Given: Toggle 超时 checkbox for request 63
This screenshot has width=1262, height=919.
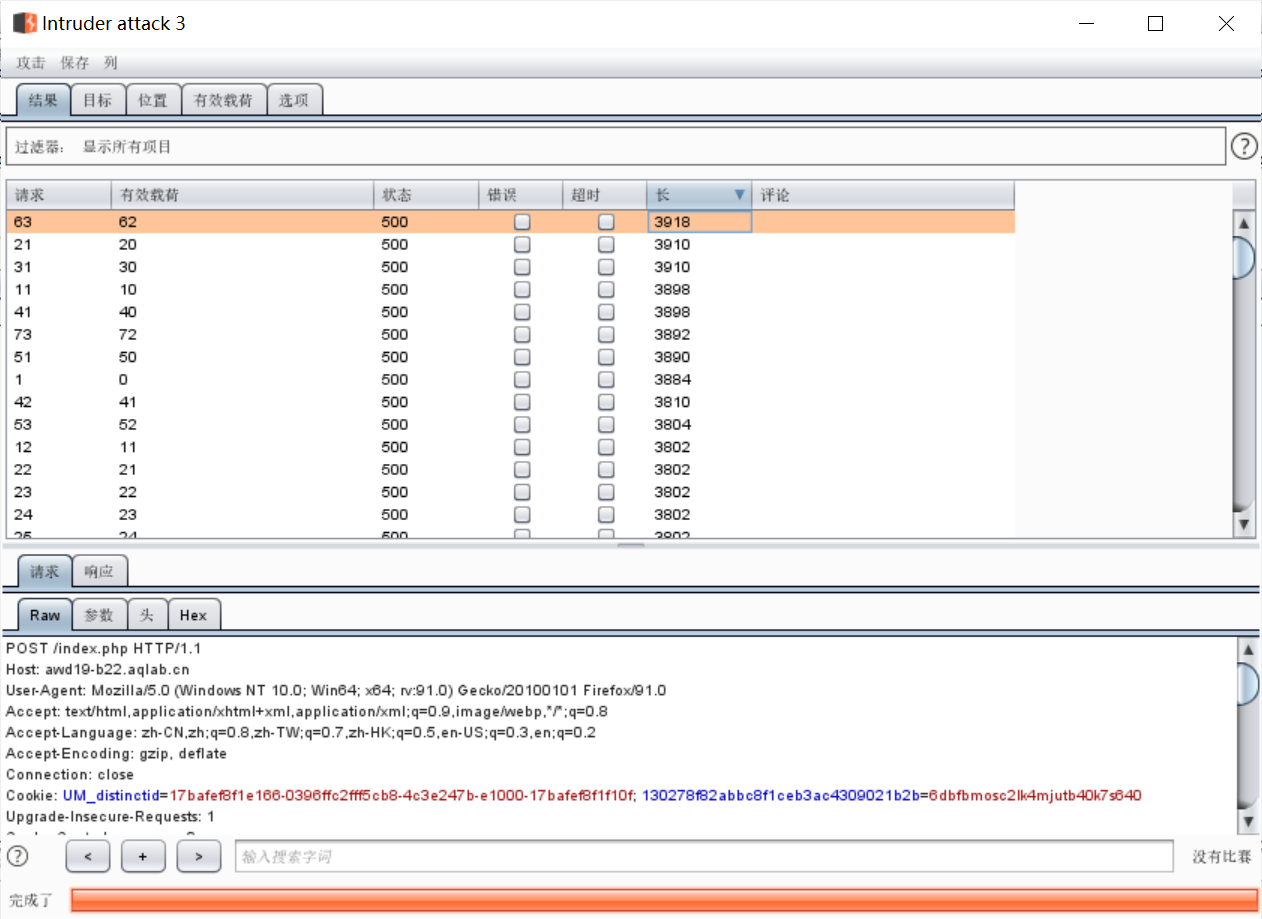Looking at the screenshot, I should pyautogui.click(x=606, y=222).
